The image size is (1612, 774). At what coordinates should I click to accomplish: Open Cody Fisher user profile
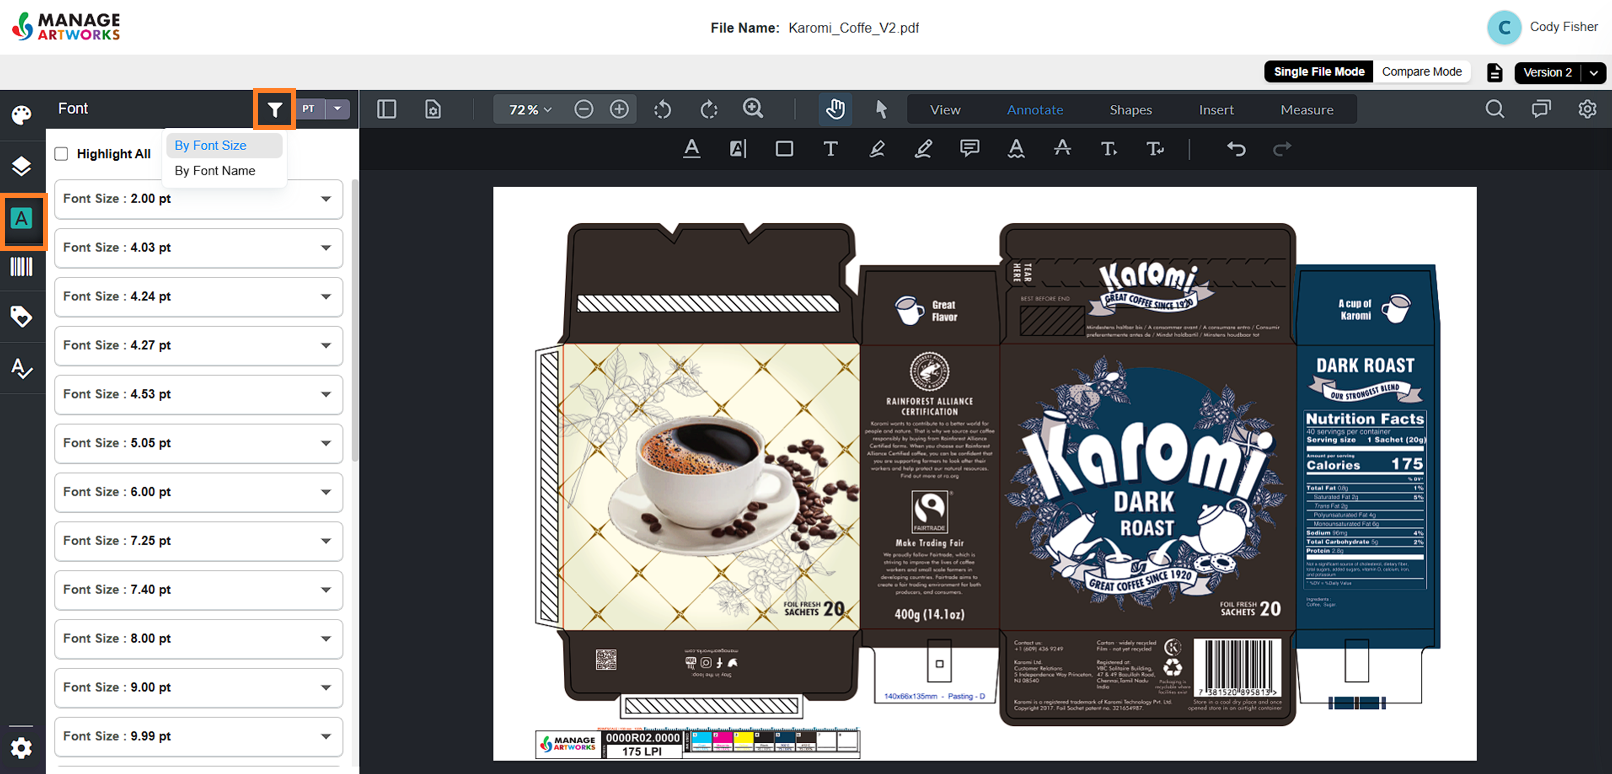click(1541, 27)
